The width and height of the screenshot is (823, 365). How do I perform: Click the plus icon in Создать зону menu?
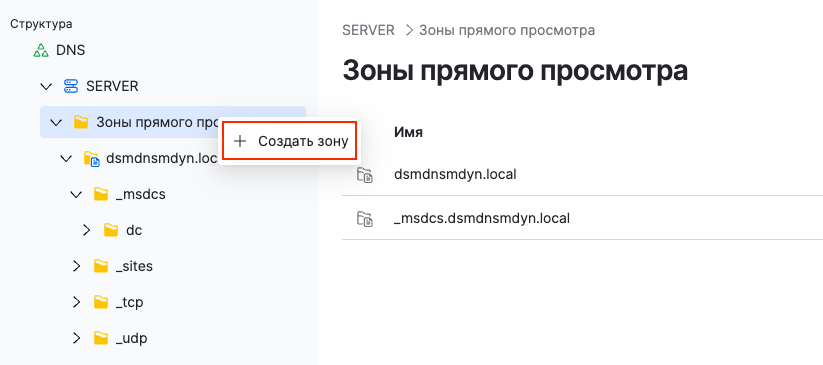(240, 141)
